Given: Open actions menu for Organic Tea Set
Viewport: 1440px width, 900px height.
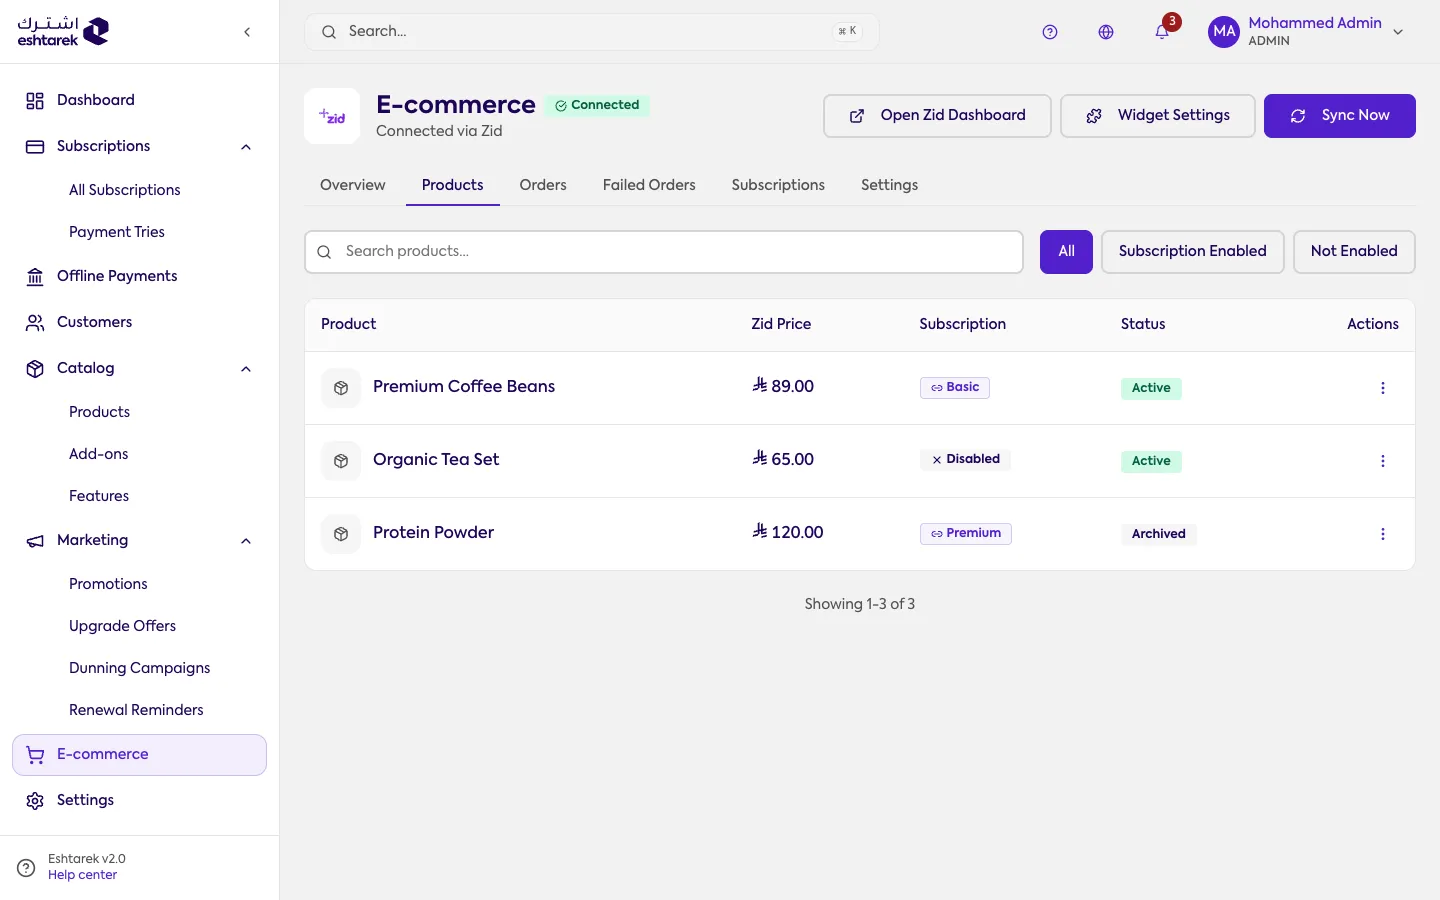Looking at the screenshot, I should (1383, 461).
